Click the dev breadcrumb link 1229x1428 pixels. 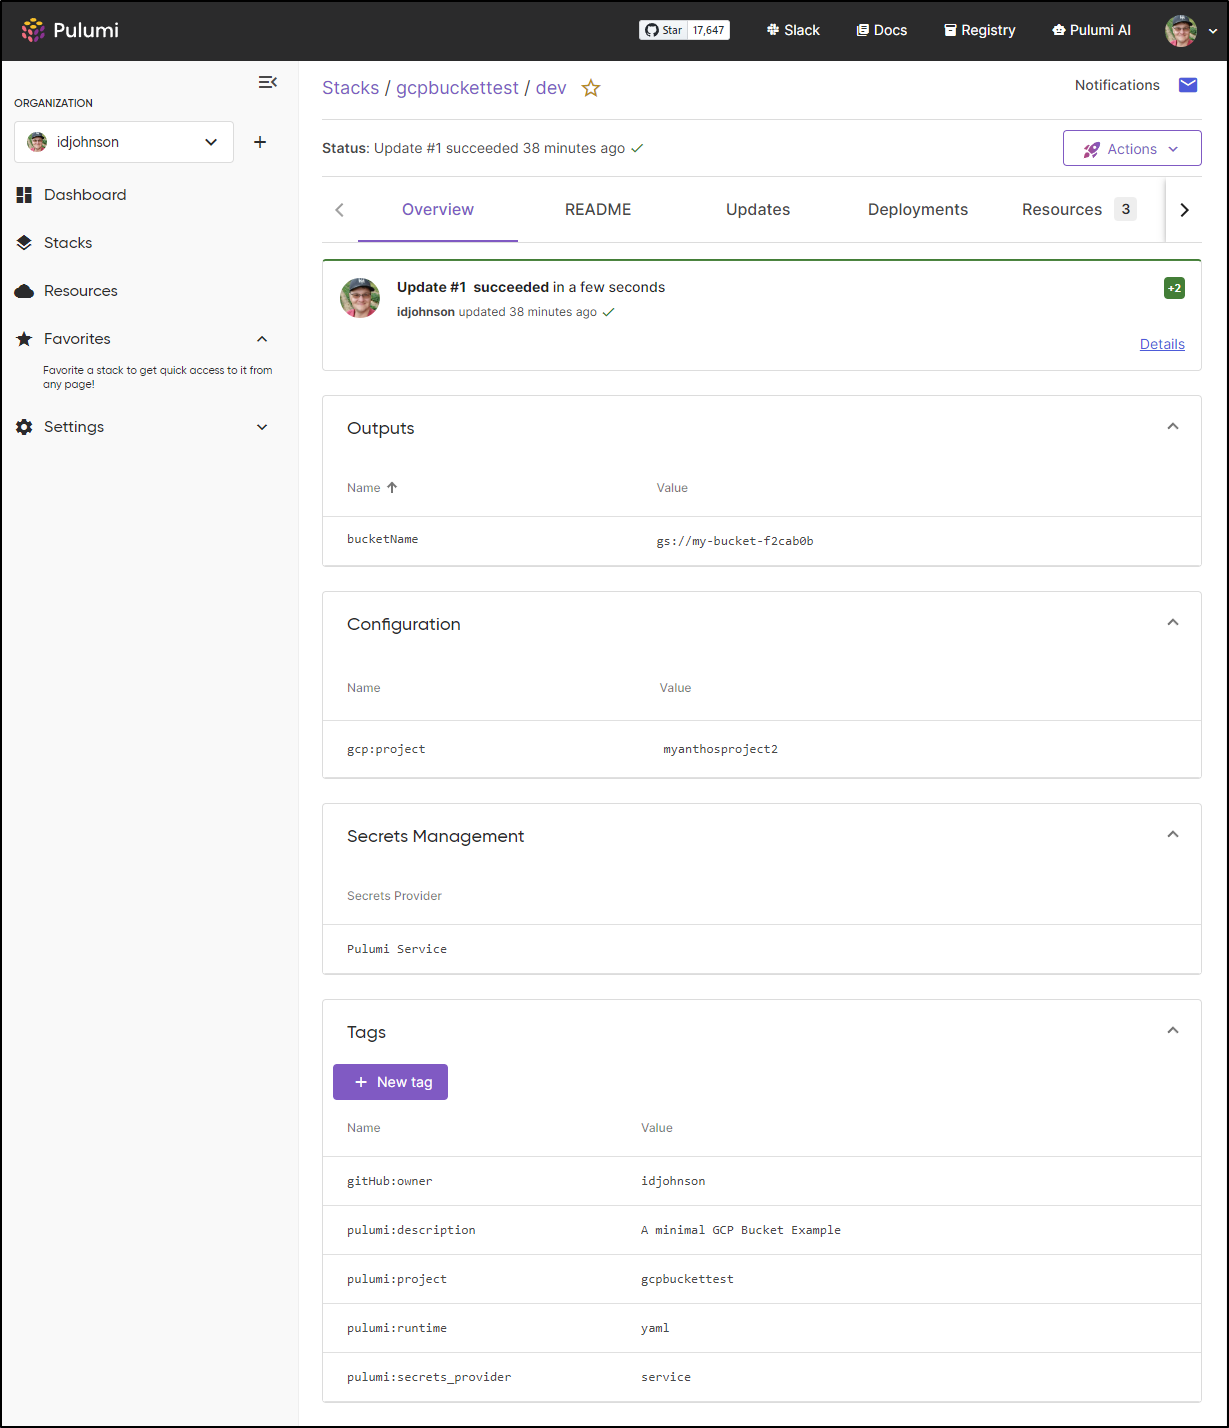[551, 88]
